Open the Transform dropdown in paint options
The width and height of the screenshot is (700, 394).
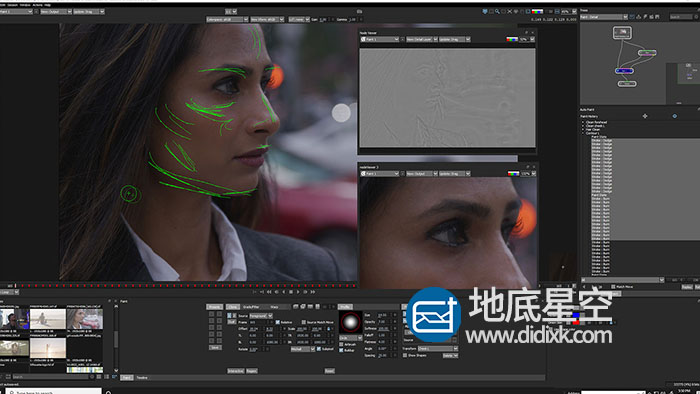tap(438, 348)
